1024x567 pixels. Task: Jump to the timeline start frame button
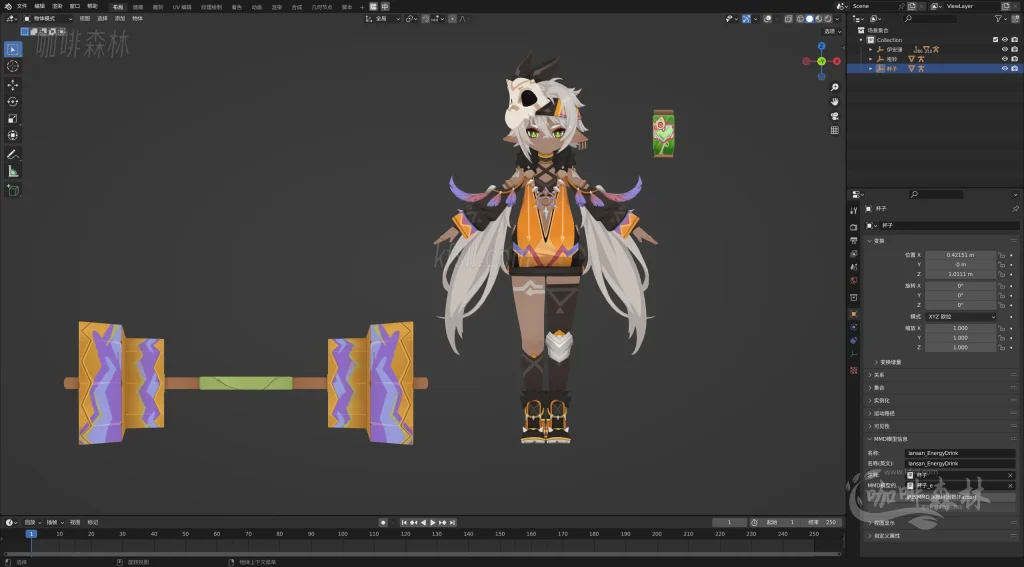pos(404,523)
